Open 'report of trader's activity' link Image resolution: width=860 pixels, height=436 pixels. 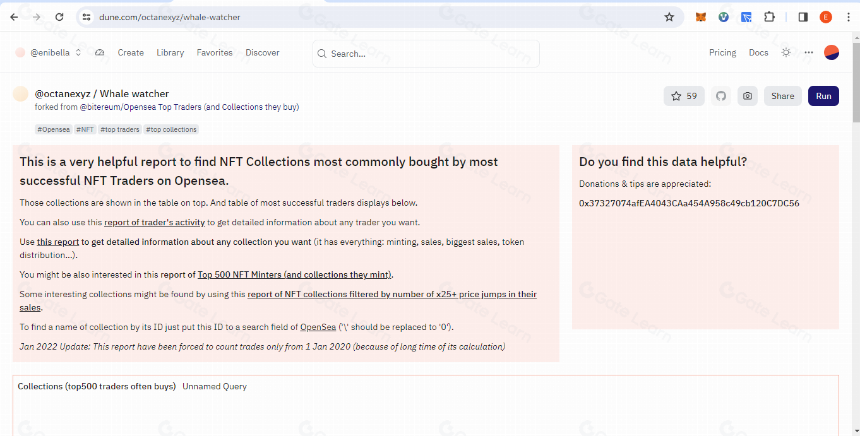[154, 222]
